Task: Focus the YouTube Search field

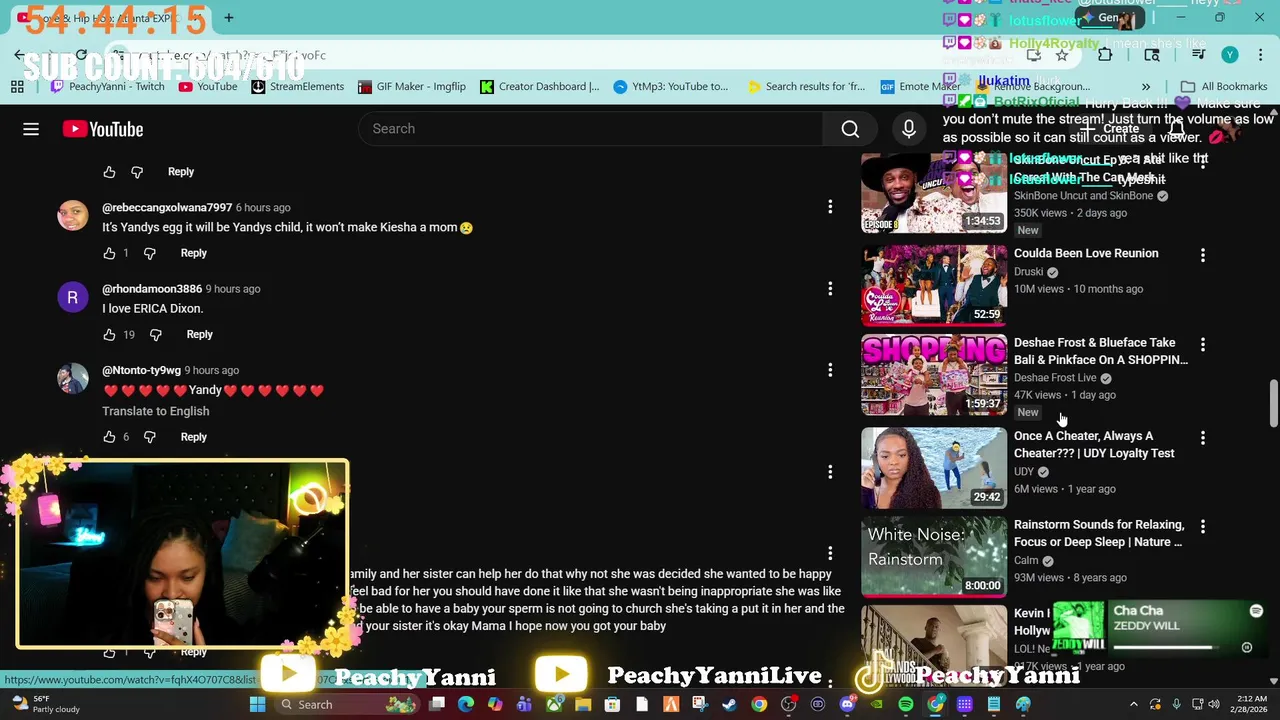Action: pyautogui.click(x=590, y=129)
